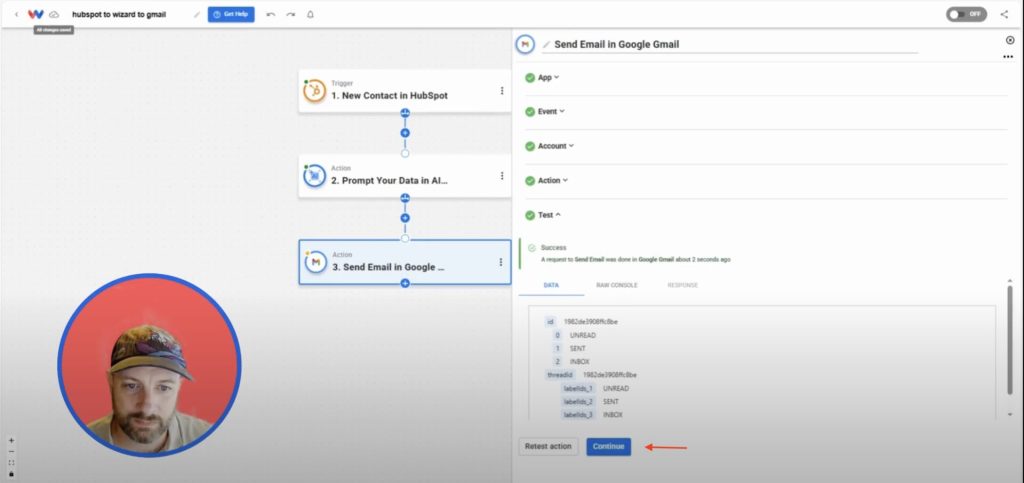Zoom in on the canvas
The image size is (1024, 483).
[11, 441]
